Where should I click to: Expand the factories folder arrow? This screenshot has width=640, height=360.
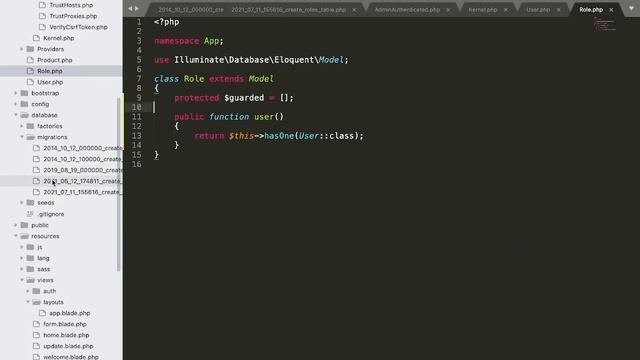22,126
